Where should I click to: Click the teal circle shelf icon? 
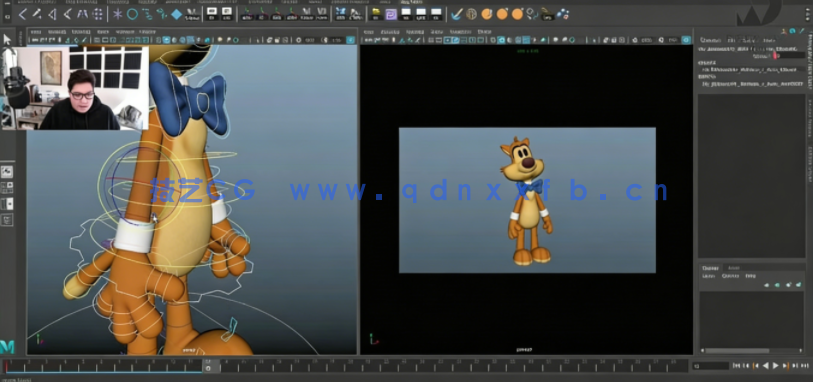(132, 14)
